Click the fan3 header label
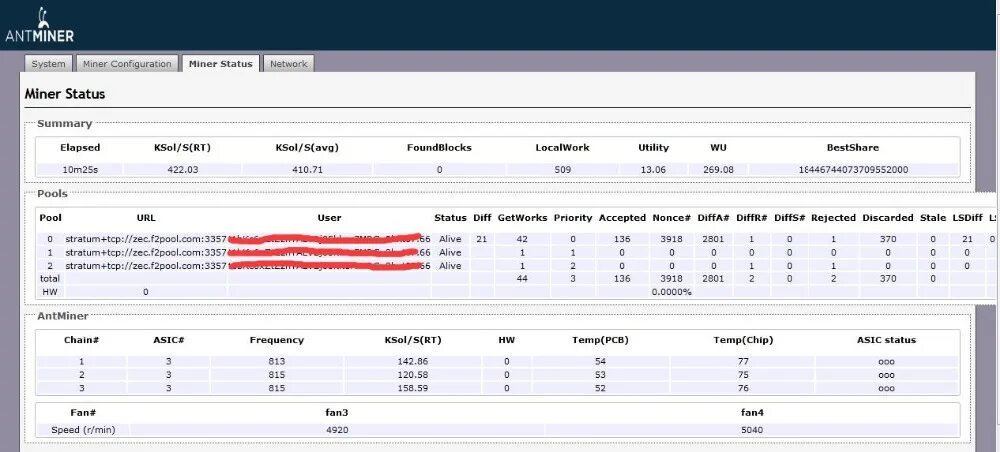1000x452 pixels. pyautogui.click(x=337, y=412)
